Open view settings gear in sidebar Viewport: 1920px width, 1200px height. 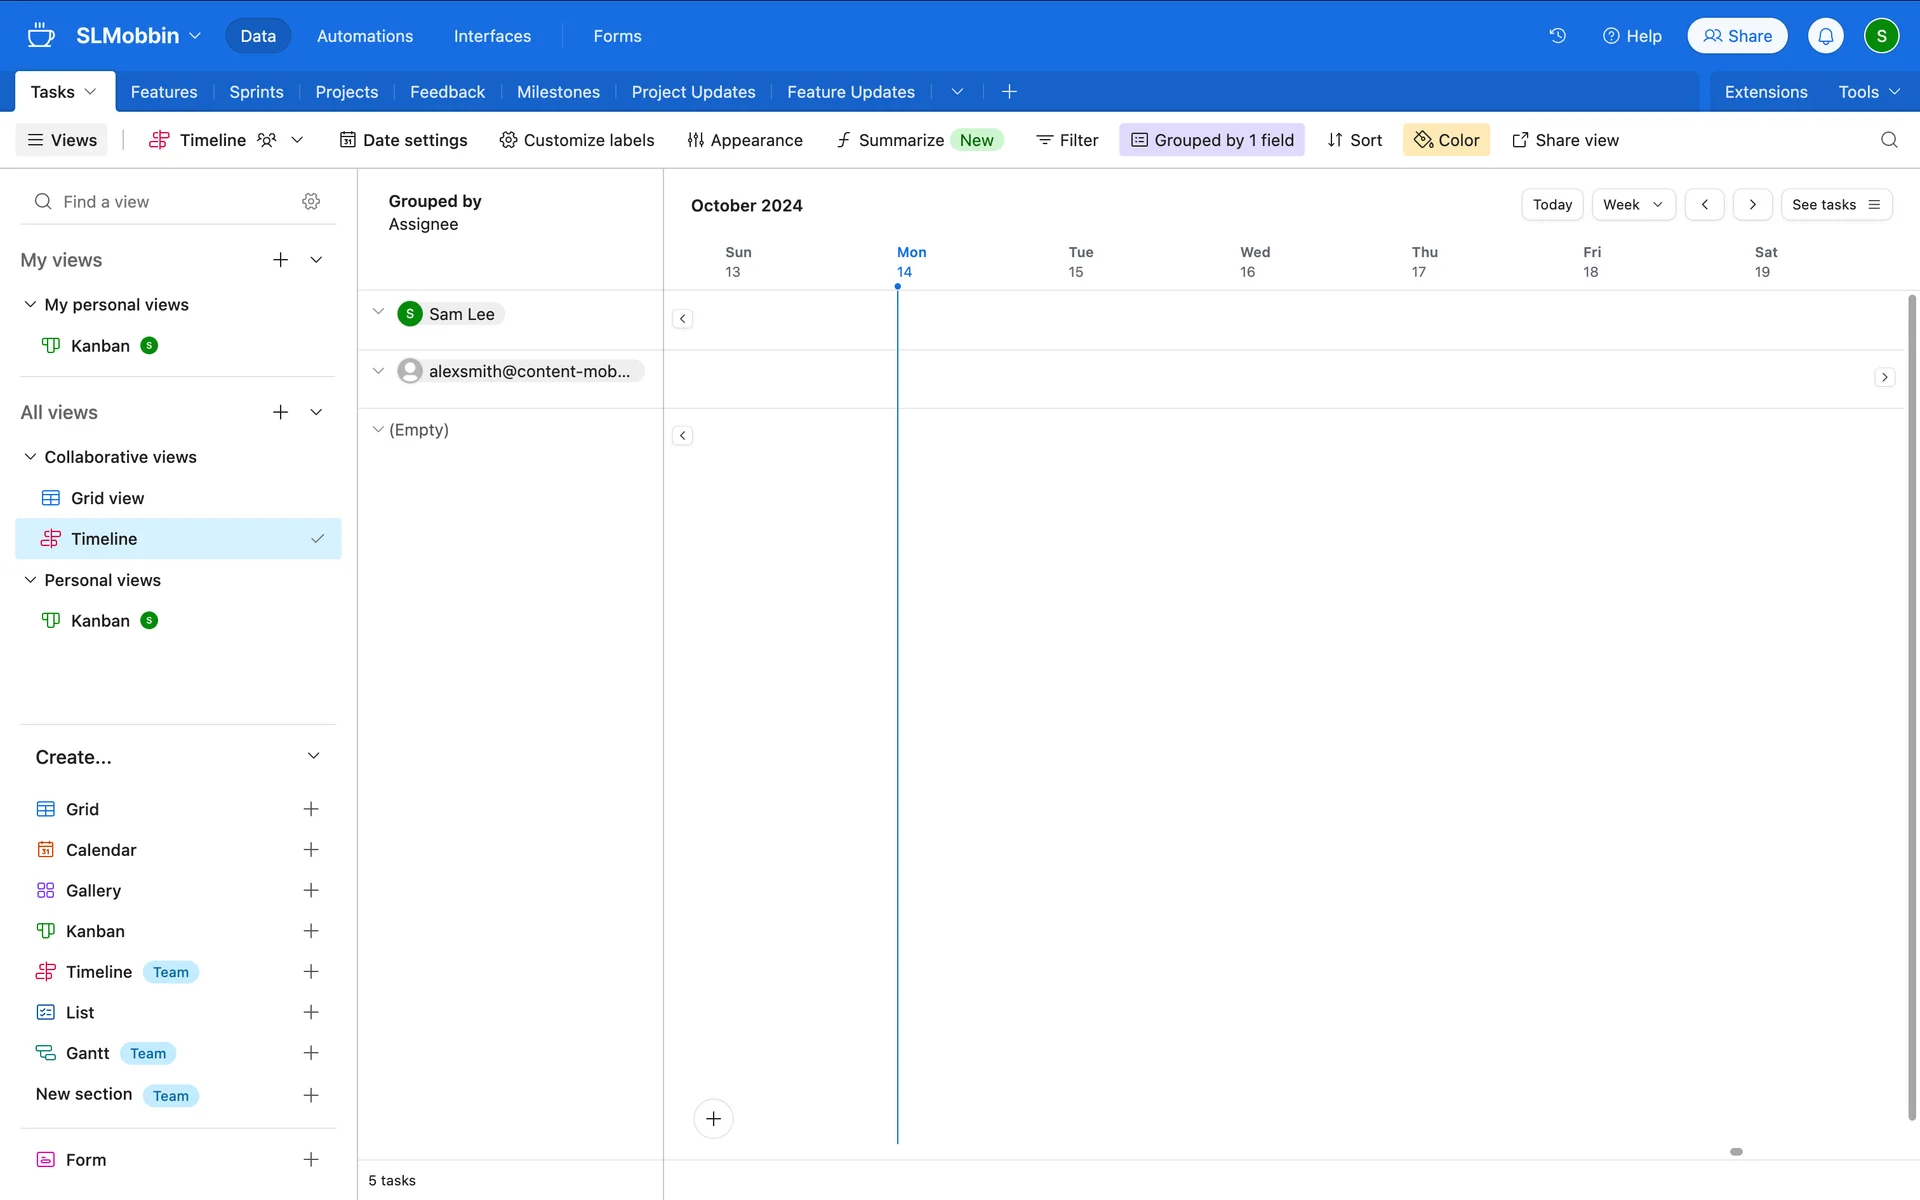[311, 202]
